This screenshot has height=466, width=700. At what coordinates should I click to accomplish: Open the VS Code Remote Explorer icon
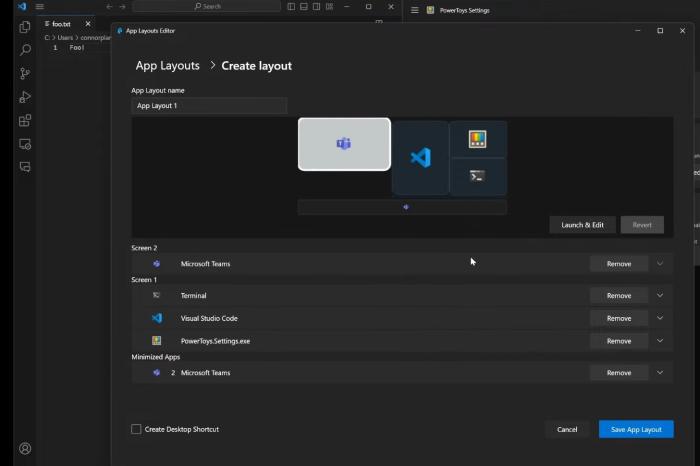click(25, 144)
